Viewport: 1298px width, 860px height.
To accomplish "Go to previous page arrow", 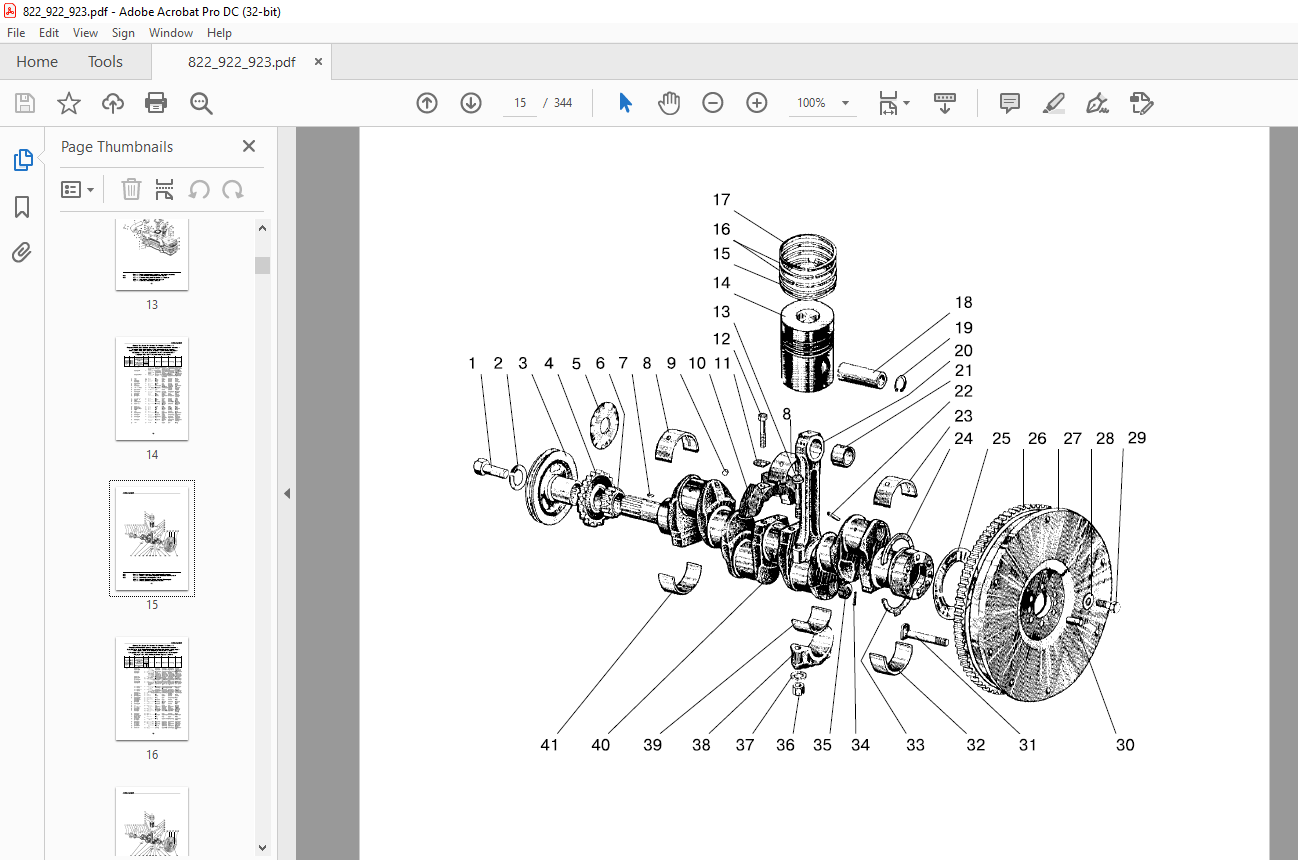I will click(x=427, y=103).
